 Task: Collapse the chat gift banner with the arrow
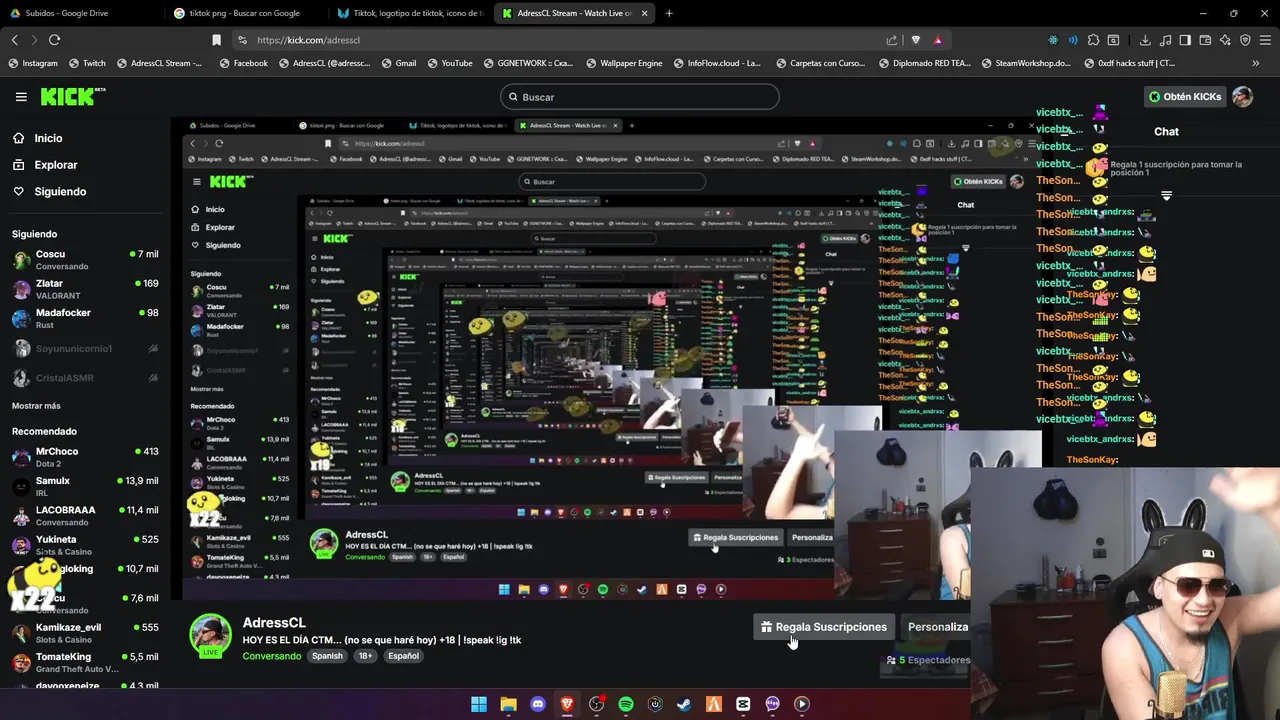pos(1166,196)
